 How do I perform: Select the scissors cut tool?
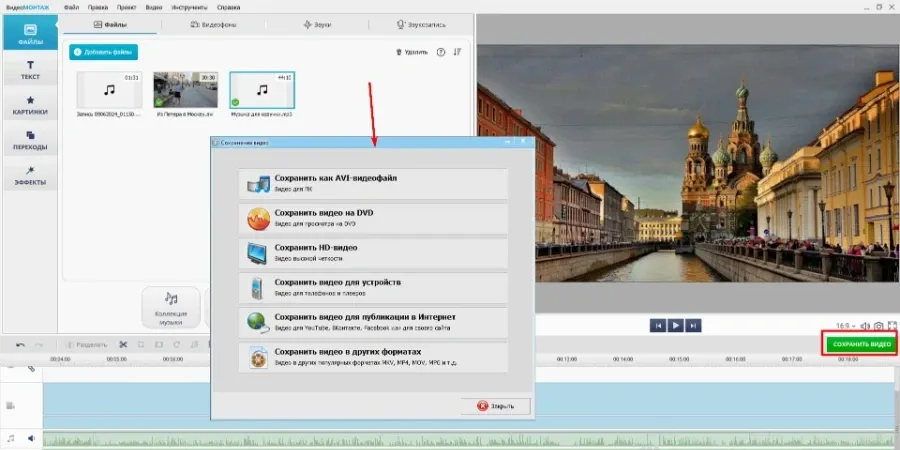point(123,344)
